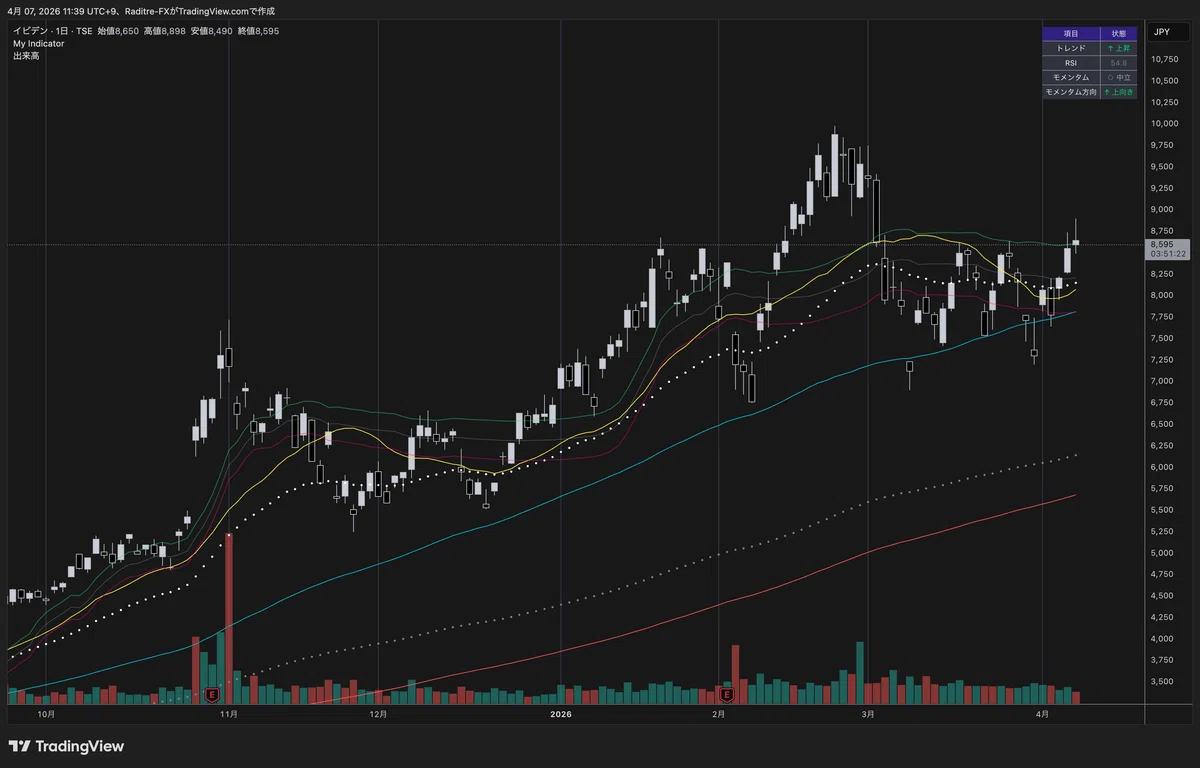This screenshot has height=768, width=1200.
Task: Click the RSI value 54.8
Action: coord(1118,63)
